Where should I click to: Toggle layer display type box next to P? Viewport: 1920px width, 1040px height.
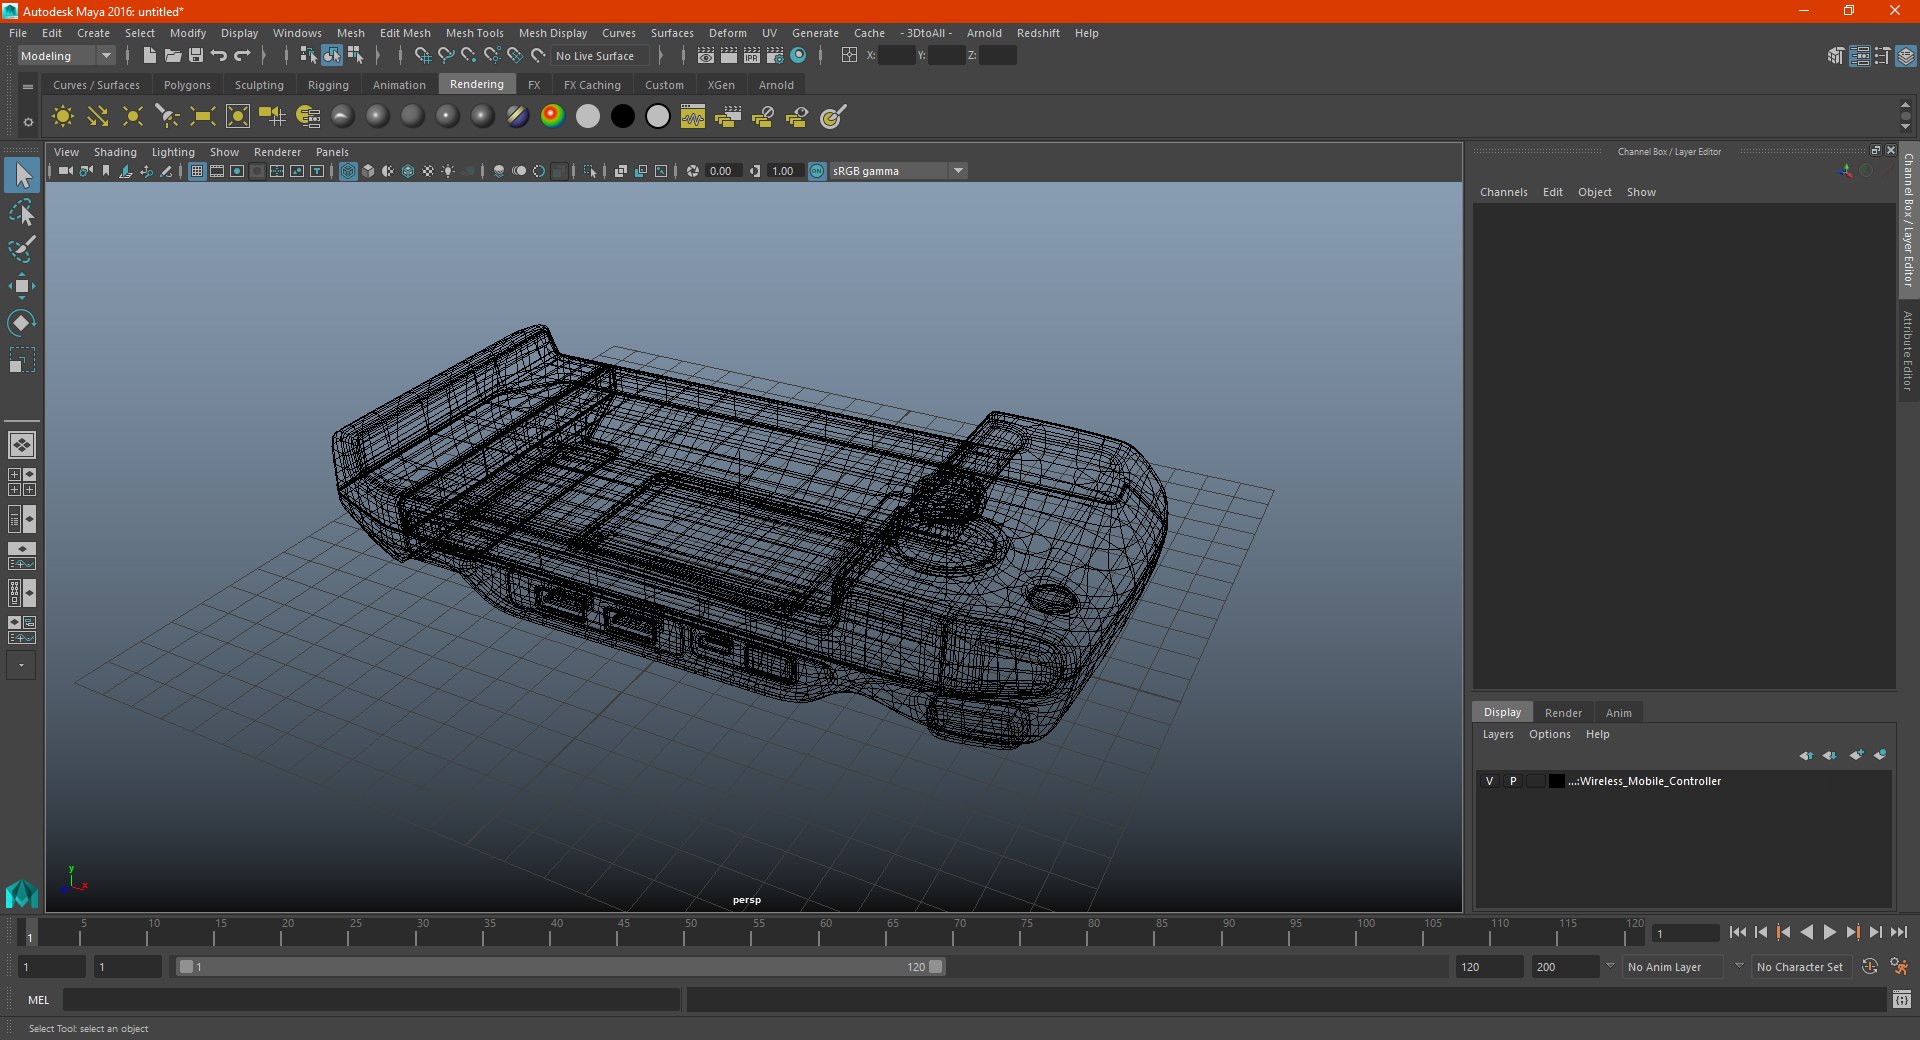coord(1536,781)
